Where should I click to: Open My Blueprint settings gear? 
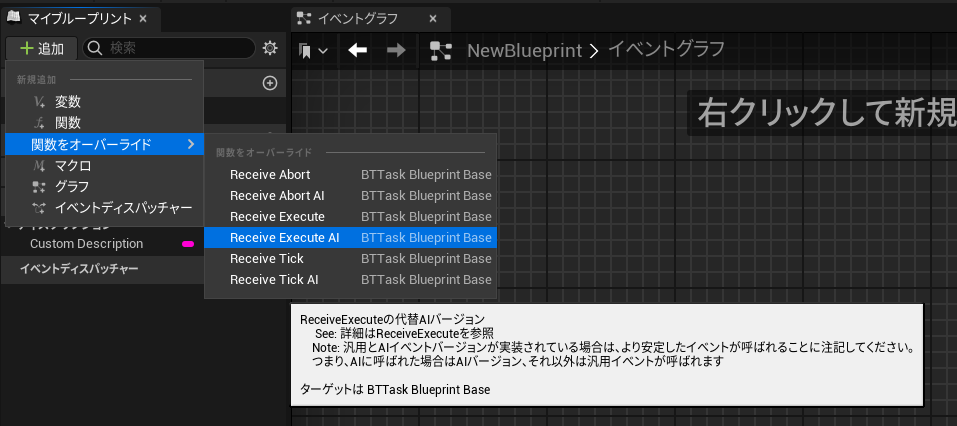click(x=270, y=48)
